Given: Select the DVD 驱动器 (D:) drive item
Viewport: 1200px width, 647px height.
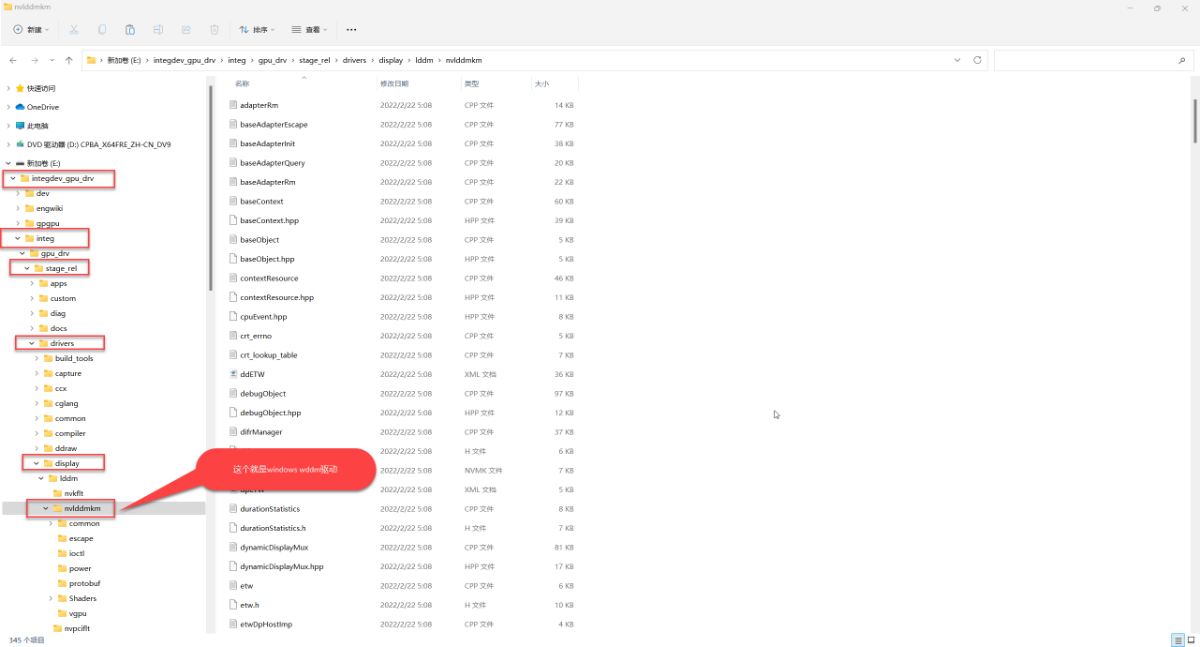Looking at the screenshot, I should click(93, 145).
